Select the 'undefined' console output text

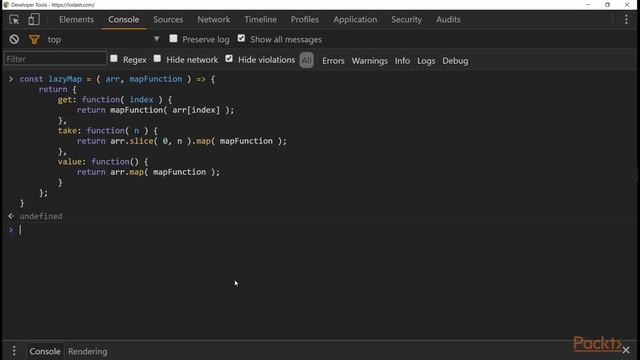(x=41, y=216)
